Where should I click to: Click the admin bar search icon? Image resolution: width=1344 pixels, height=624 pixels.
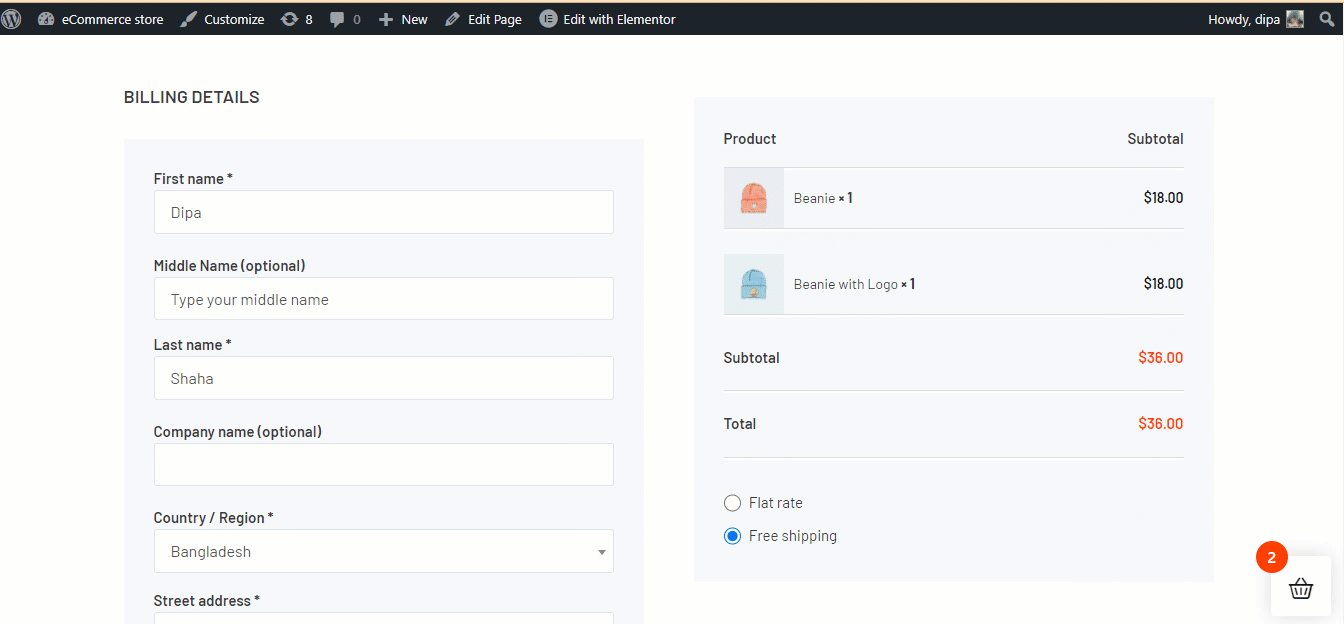[1326, 19]
